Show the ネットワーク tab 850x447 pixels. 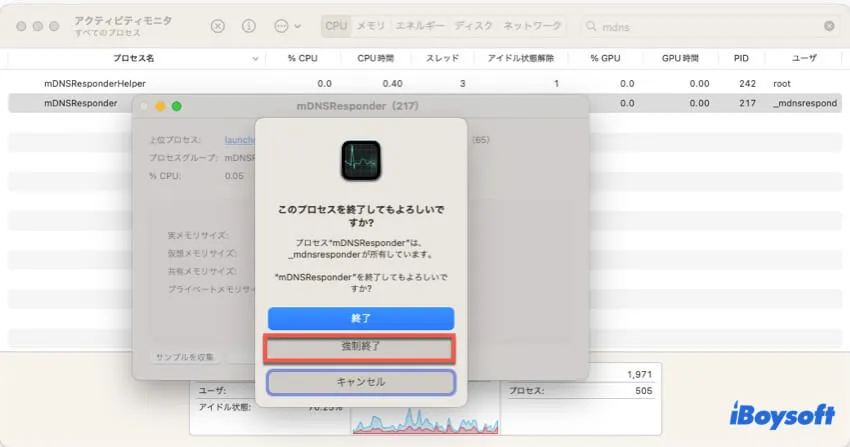(x=531, y=26)
